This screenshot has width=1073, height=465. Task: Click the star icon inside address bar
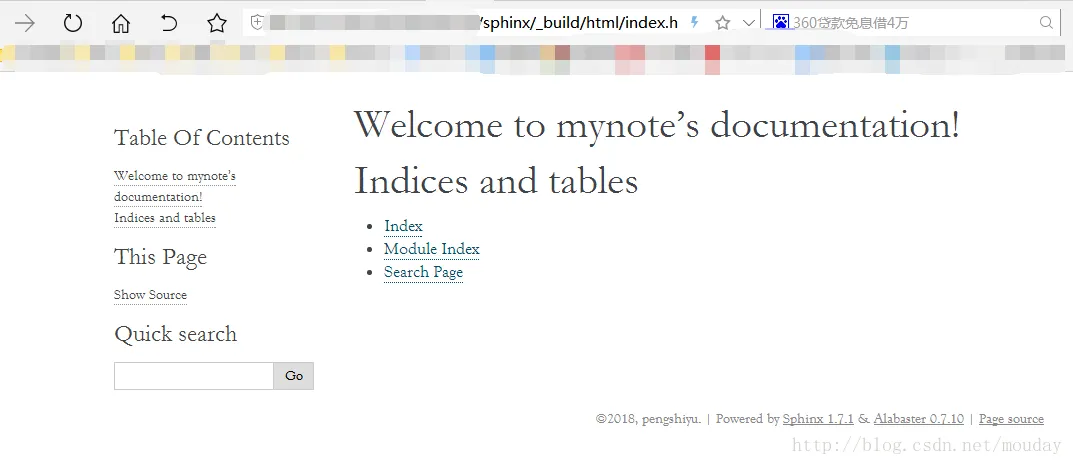tap(723, 23)
